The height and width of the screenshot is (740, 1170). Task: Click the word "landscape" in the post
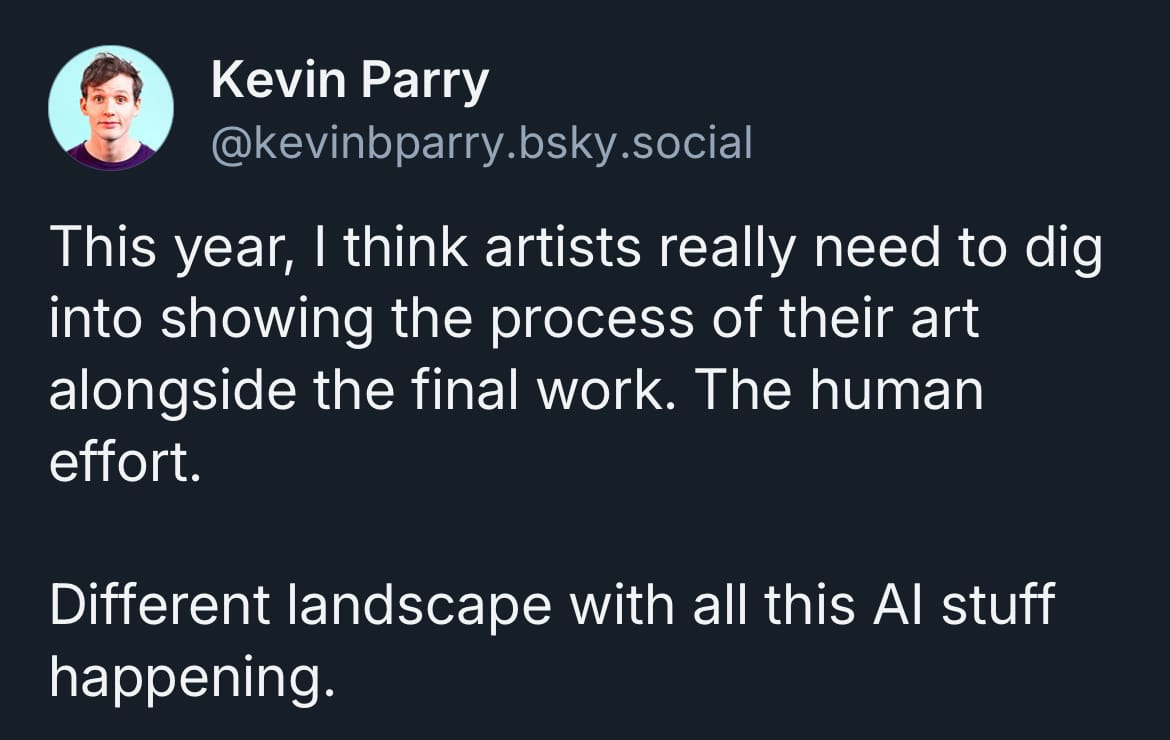click(419, 606)
